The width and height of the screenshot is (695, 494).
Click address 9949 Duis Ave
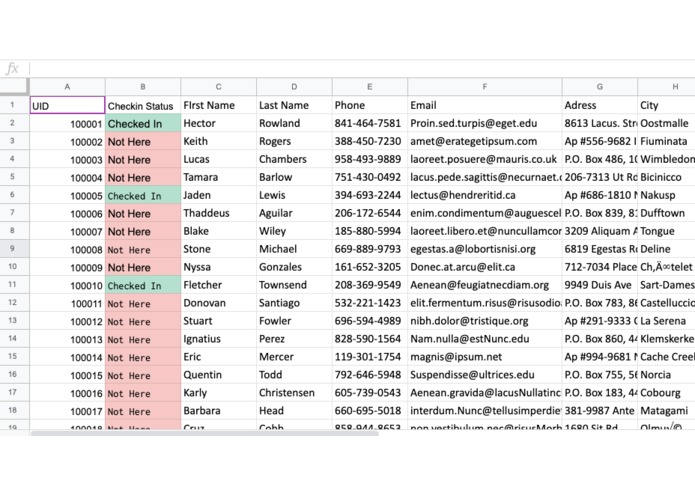click(x=598, y=285)
